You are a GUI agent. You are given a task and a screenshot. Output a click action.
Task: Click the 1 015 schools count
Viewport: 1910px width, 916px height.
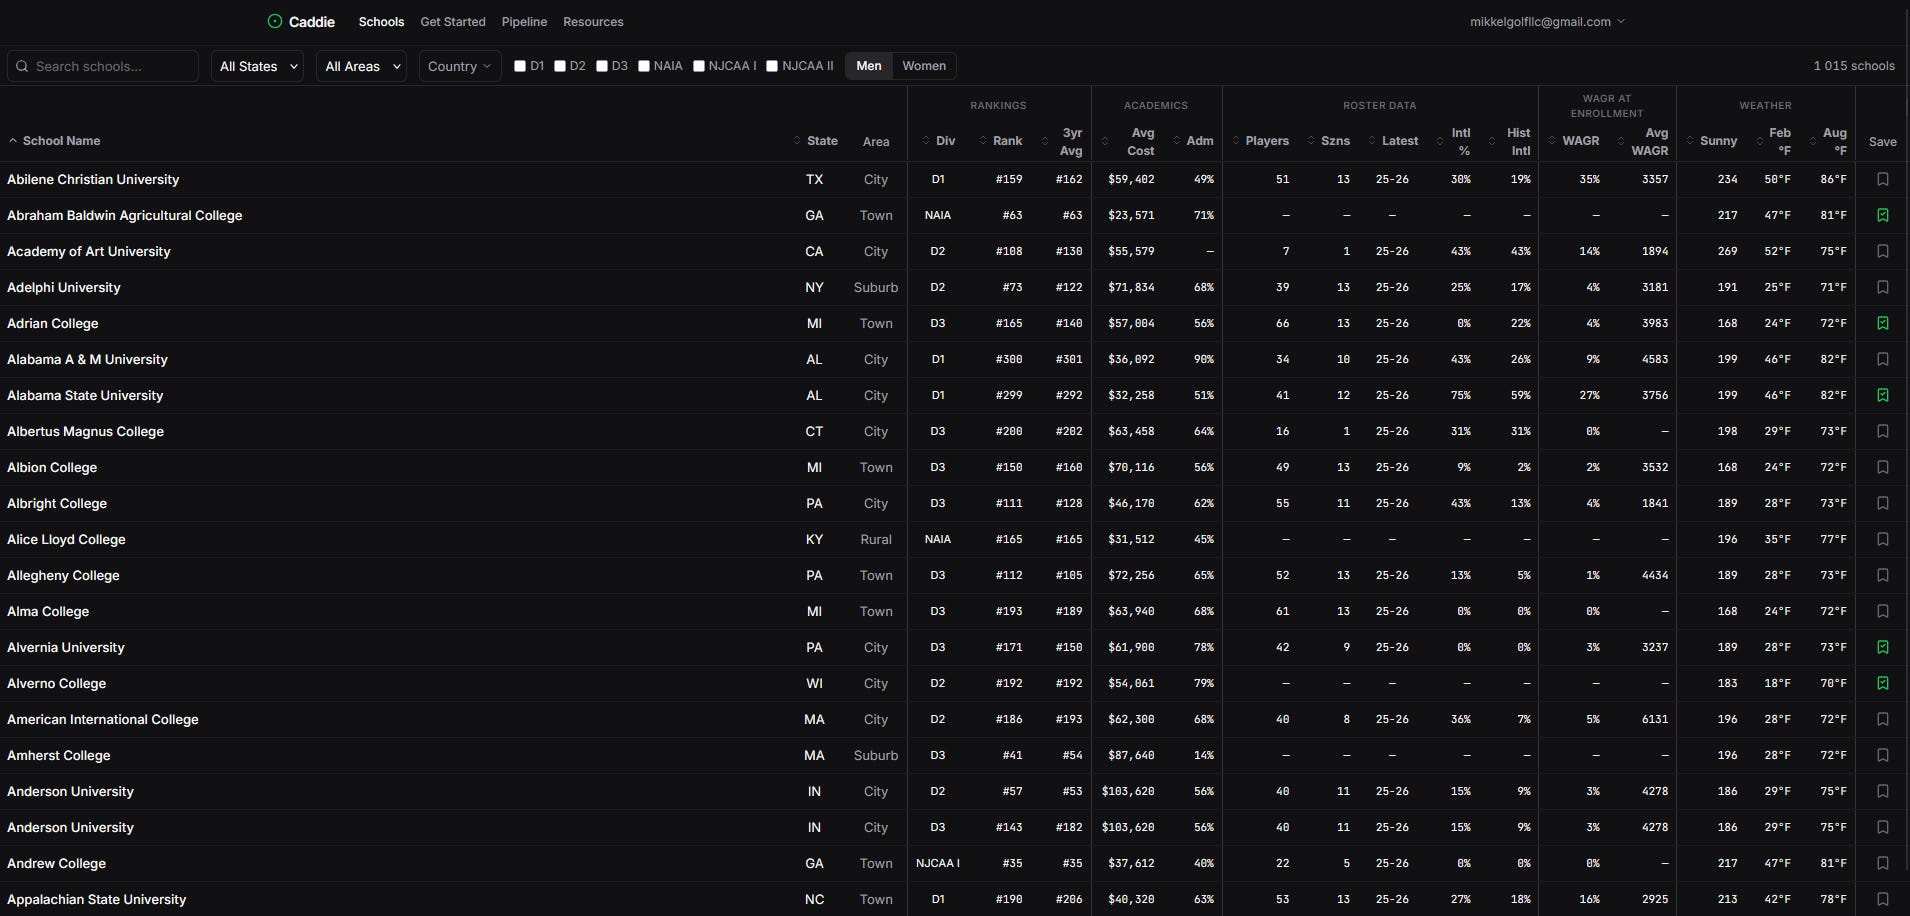[x=1854, y=66]
